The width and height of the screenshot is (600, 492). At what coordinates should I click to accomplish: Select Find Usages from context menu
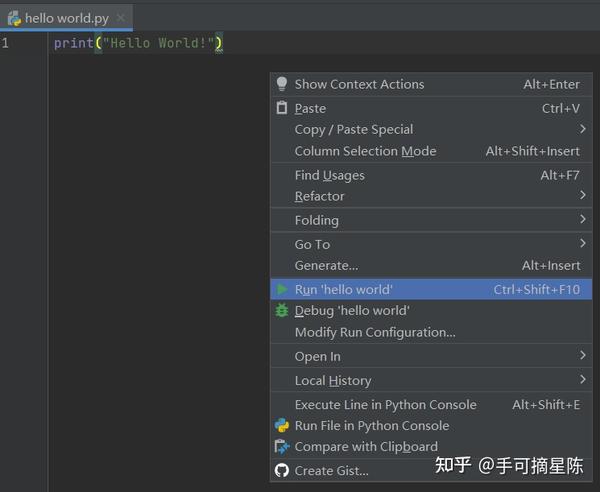329,175
